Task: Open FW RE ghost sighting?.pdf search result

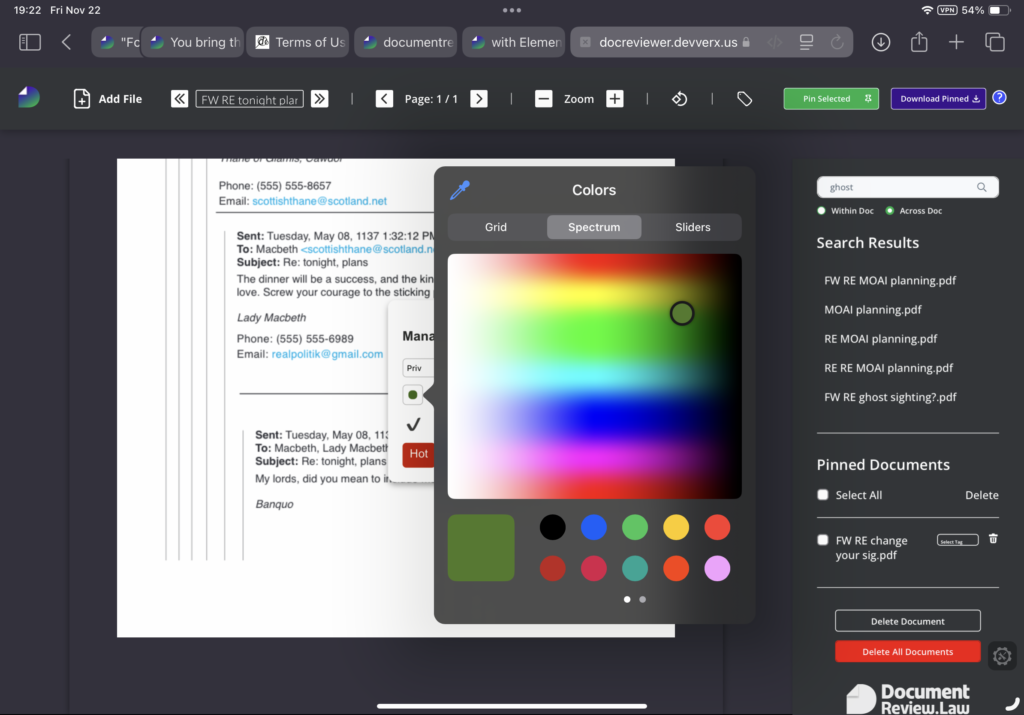Action: (x=890, y=397)
